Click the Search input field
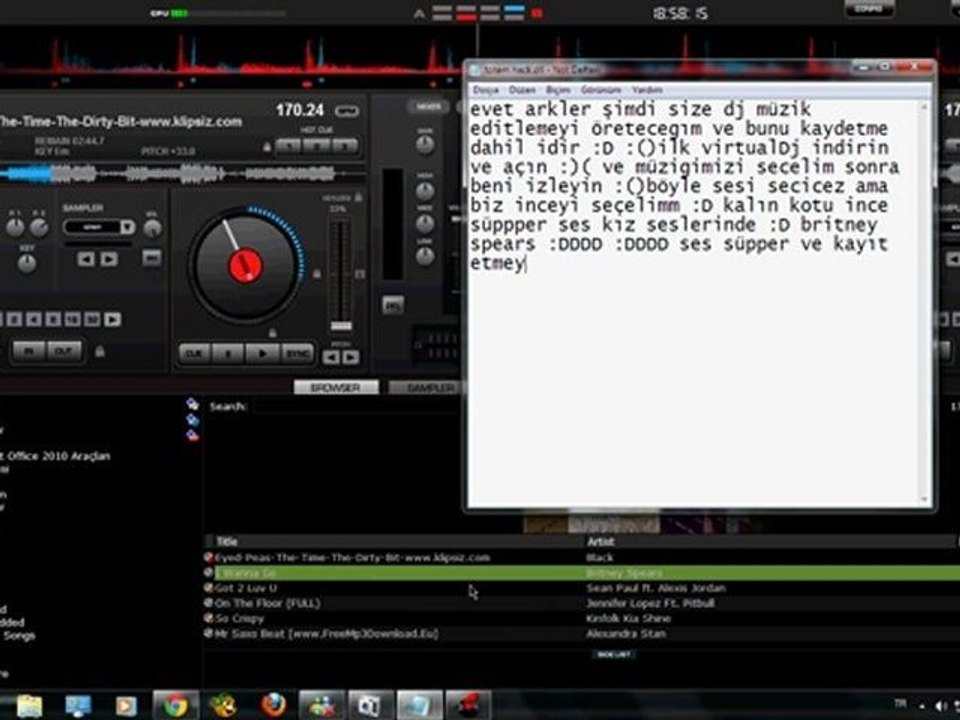Image resolution: width=960 pixels, height=720 pixels. pos(355,407)
